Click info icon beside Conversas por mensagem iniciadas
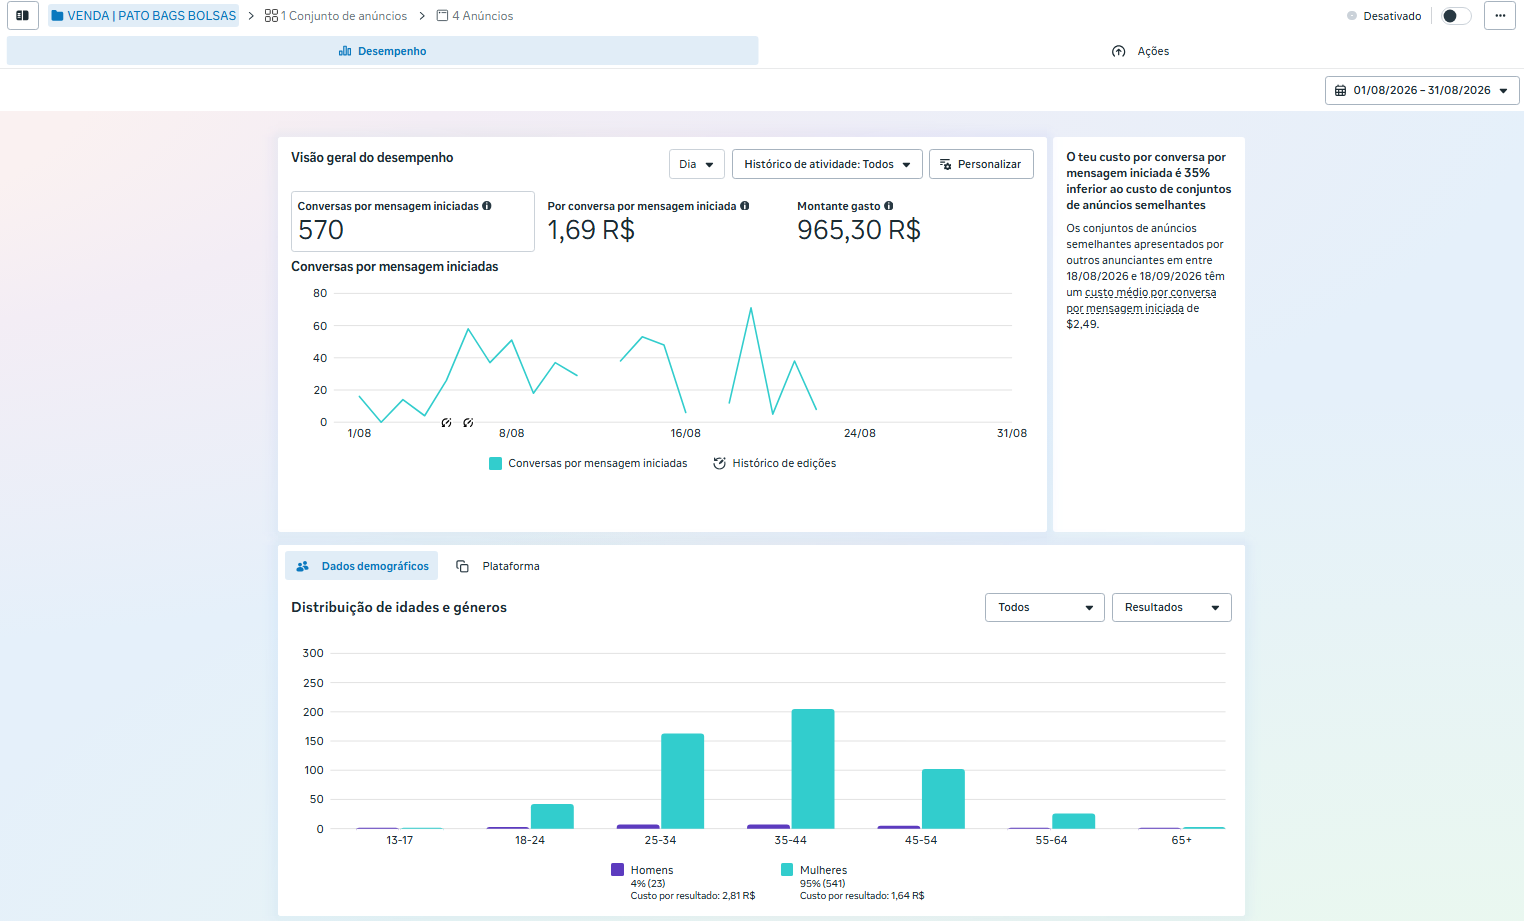The width and height of the screenshot is (1524, 921). 487,206
